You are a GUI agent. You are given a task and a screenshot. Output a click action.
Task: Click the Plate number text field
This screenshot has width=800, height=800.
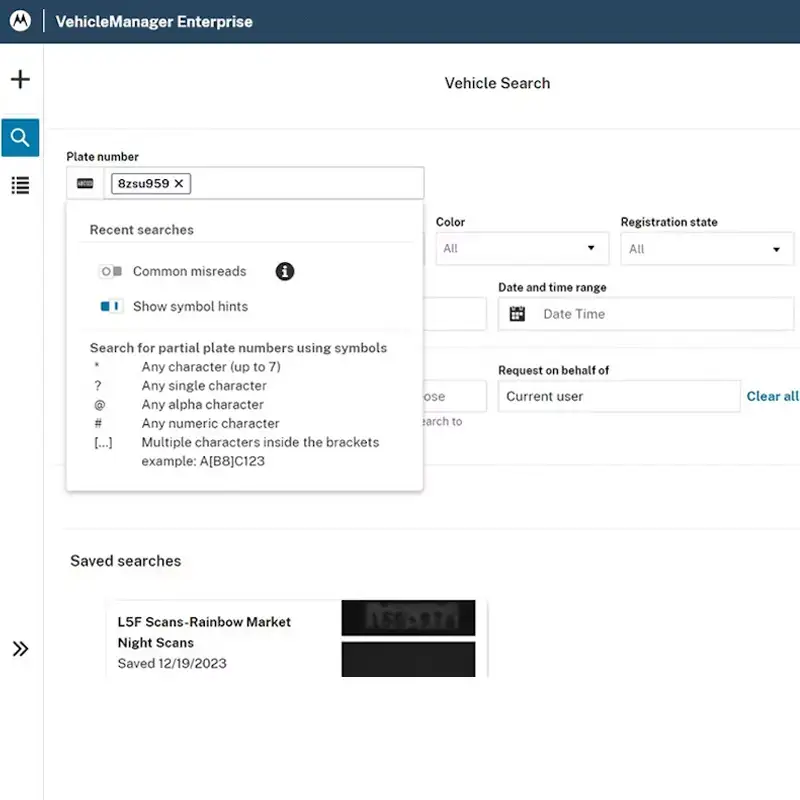[305, 183]
